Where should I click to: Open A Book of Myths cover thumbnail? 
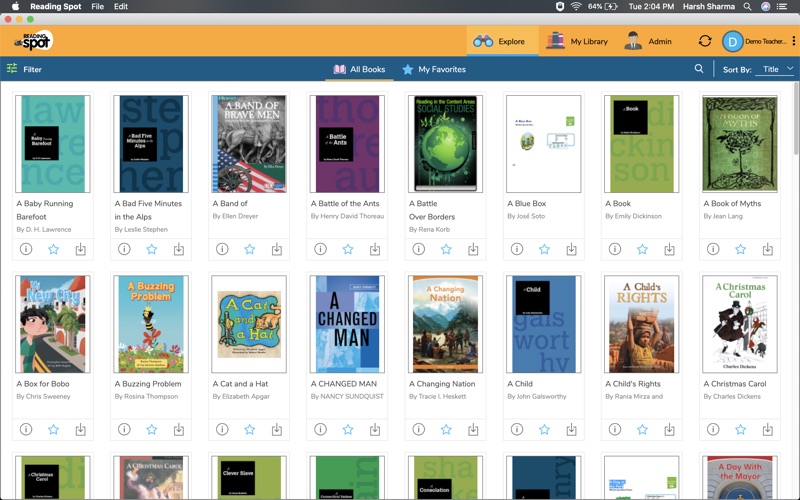(x=740, y=144)
